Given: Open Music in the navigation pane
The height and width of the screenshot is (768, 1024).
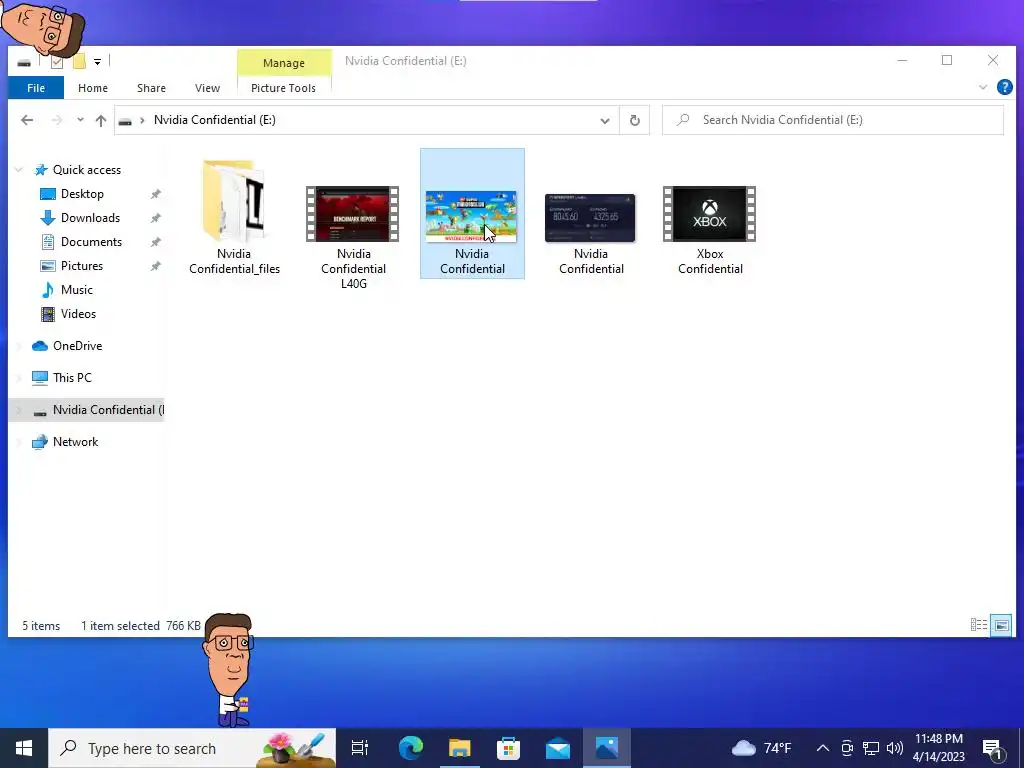Looking at the screenshot, I should (x=76, y=290).
